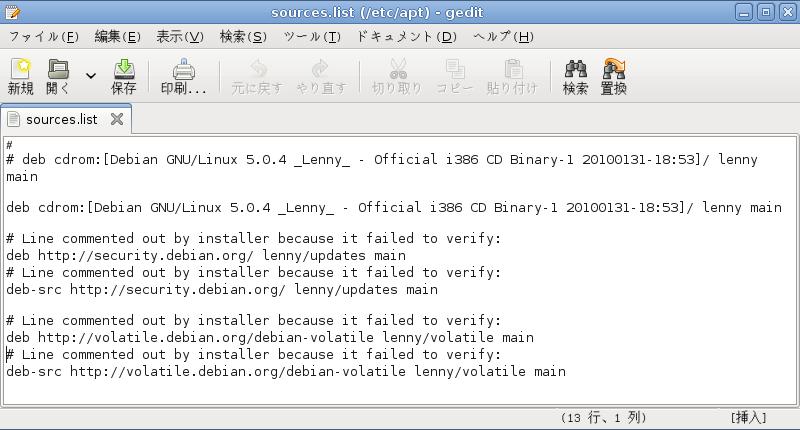
Task: Open the 編集(E) menu
Action: point(117,37)
